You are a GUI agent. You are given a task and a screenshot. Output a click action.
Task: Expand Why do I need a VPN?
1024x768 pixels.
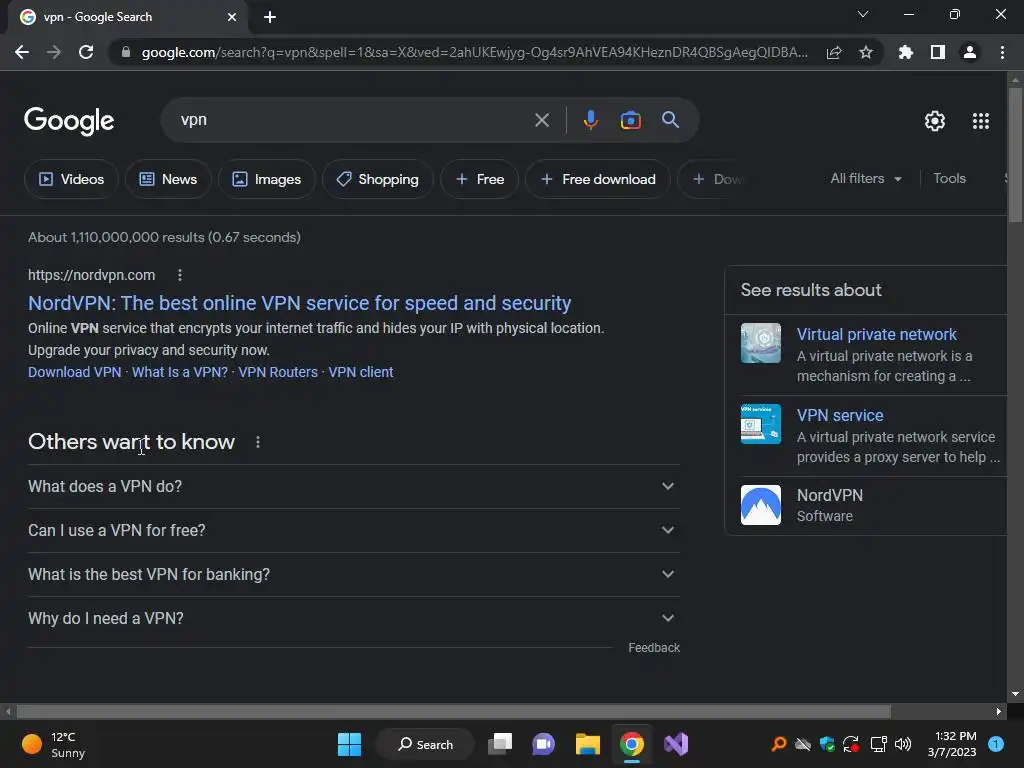click(x=353, y=618)
